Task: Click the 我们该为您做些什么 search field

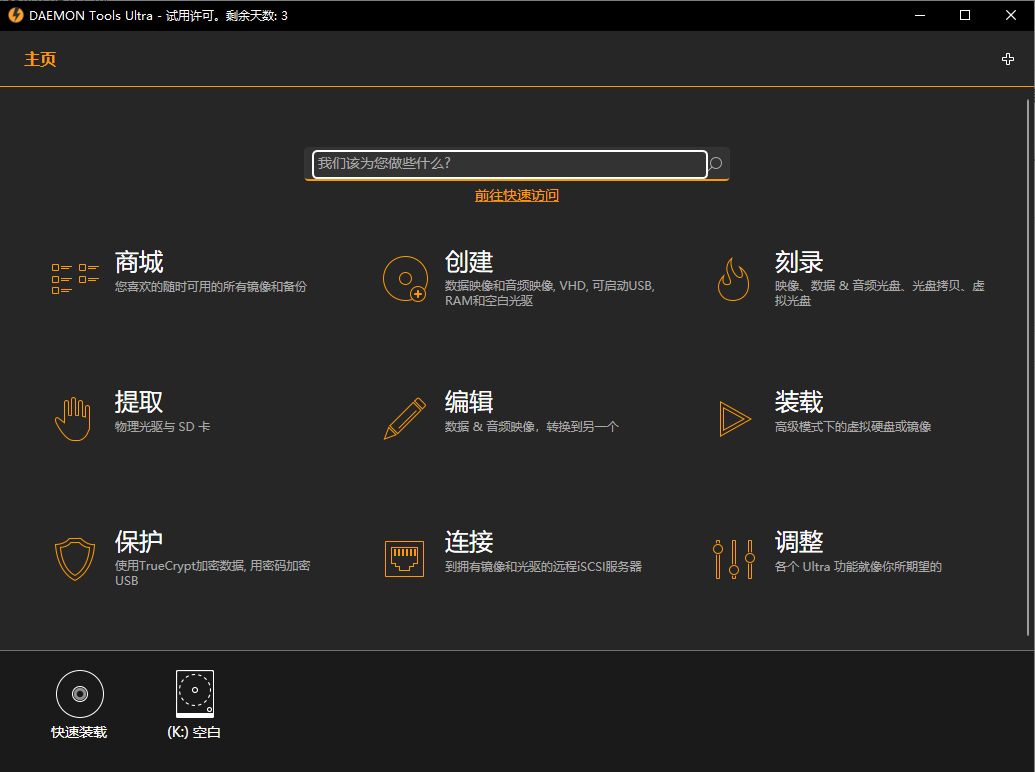Action: pos(510,164)
